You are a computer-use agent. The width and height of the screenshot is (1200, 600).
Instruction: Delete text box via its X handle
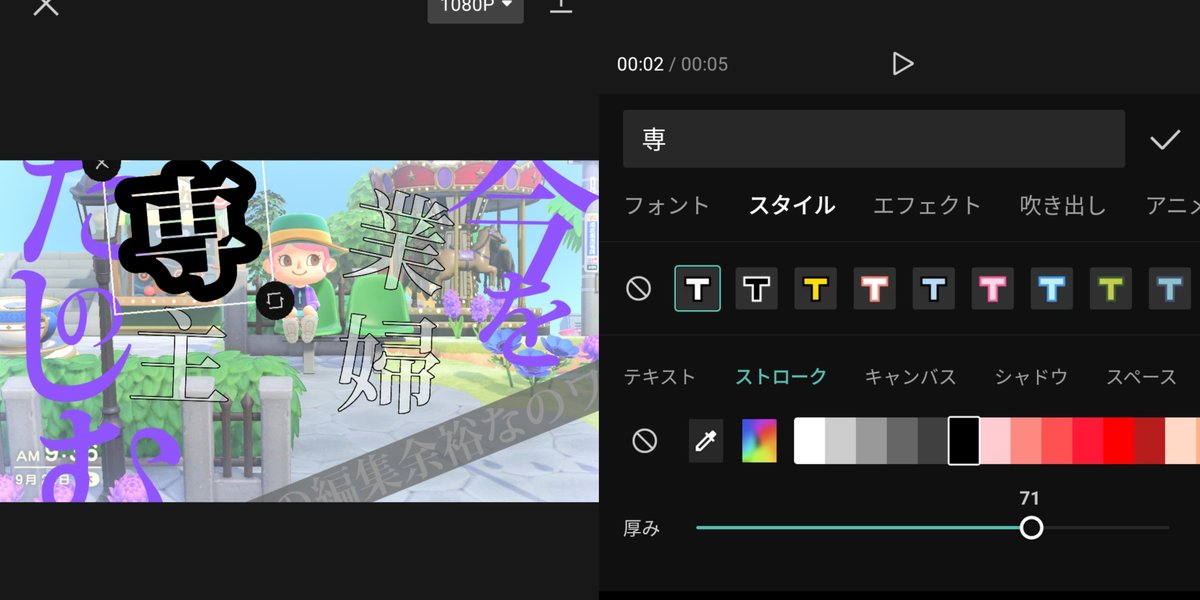click(x=101, y=165)
